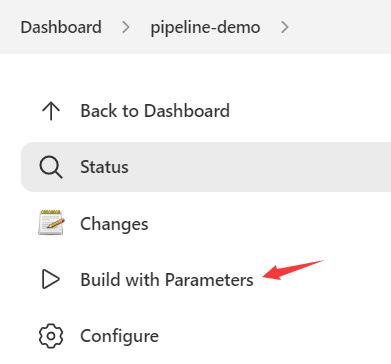Expand the chevron after pipeline-demo breadcrumb
This screenshot has width=391, height=364.
coord(284,27)
